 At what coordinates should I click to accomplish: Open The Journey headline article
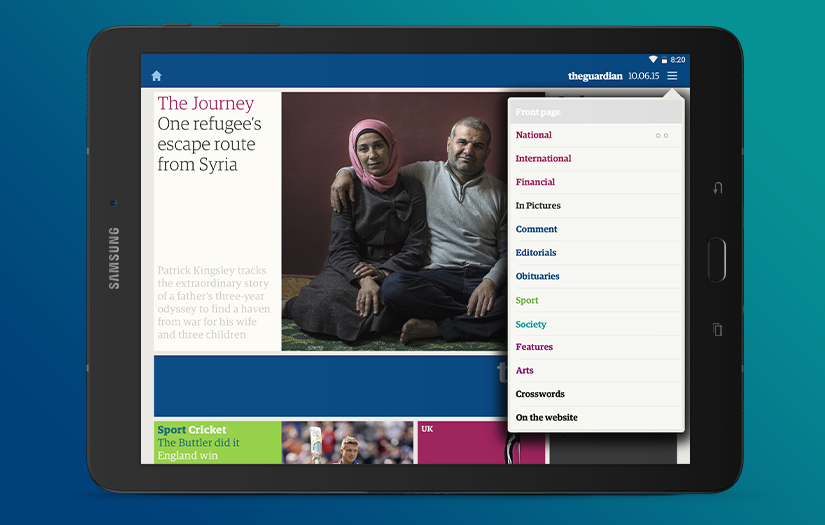[x=209, y=134]
